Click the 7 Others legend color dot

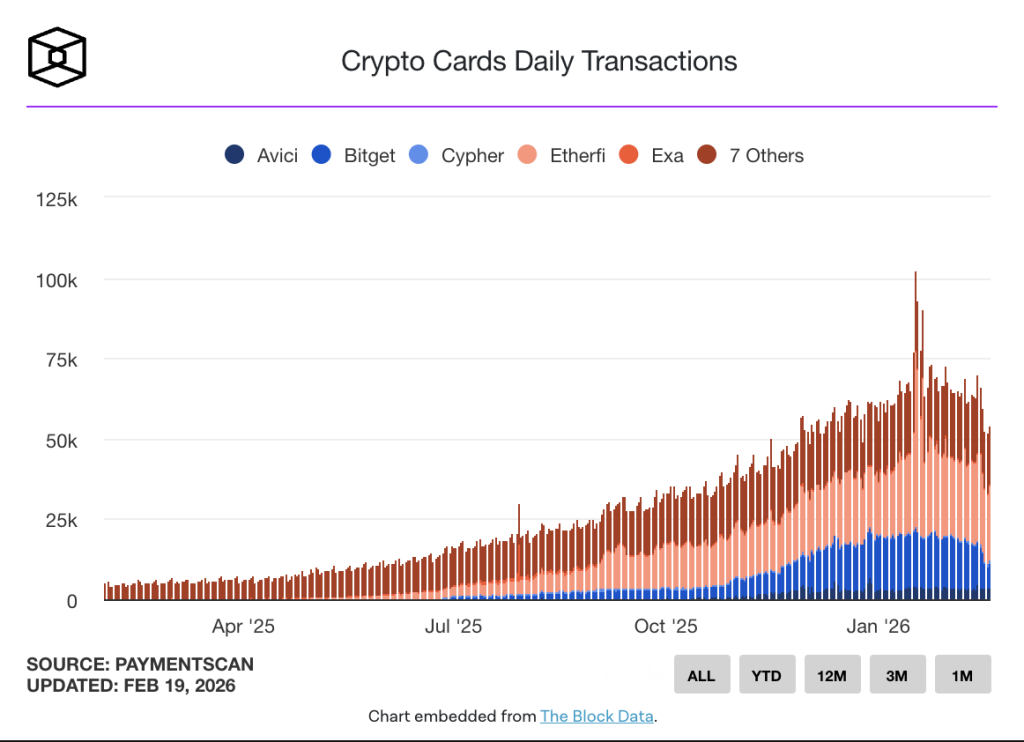(x=706, y=155)
